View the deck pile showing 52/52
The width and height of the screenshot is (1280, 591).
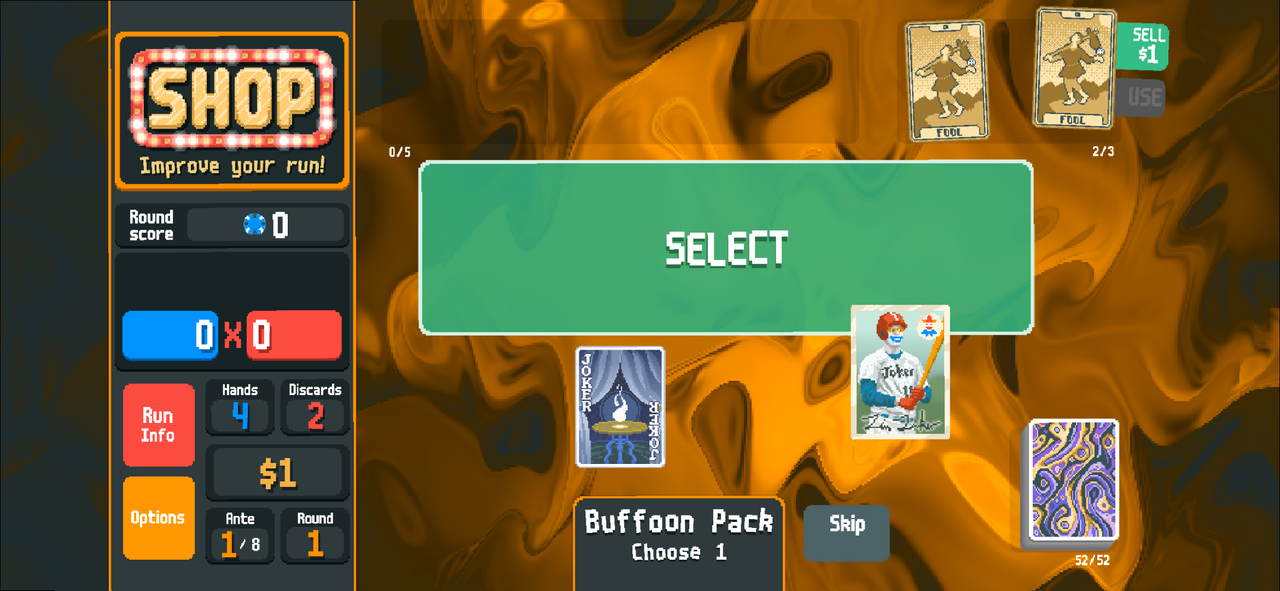pos(1073,481)
